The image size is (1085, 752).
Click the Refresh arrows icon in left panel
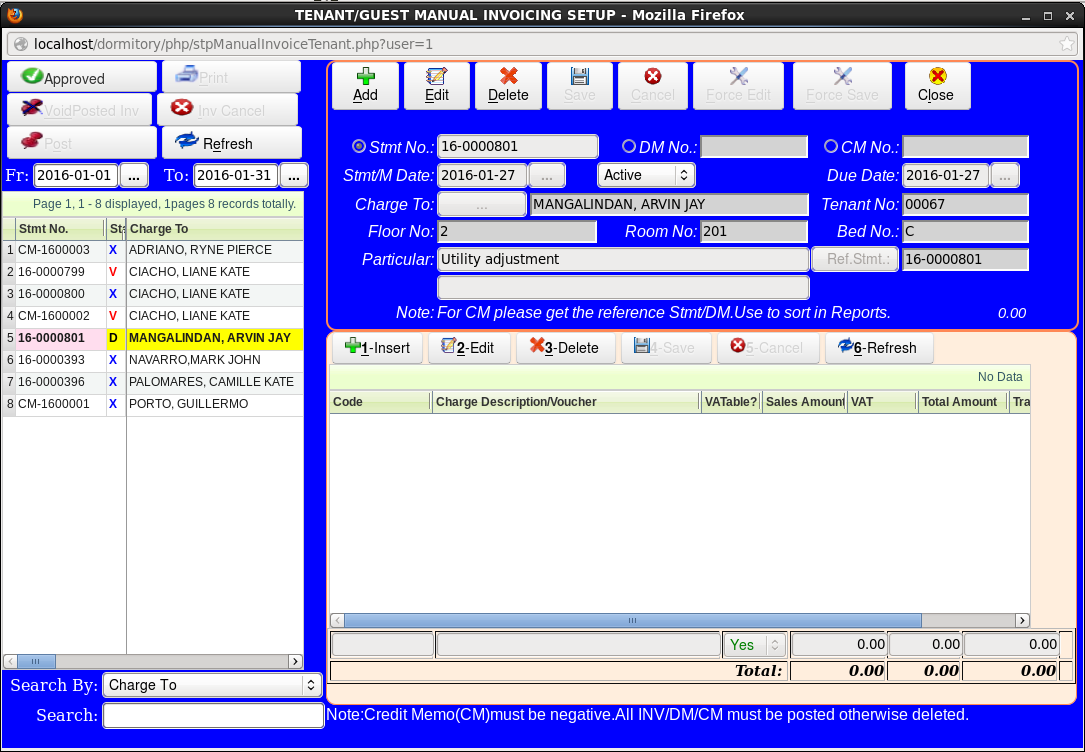pyautogui.click(x=187, y=142)
